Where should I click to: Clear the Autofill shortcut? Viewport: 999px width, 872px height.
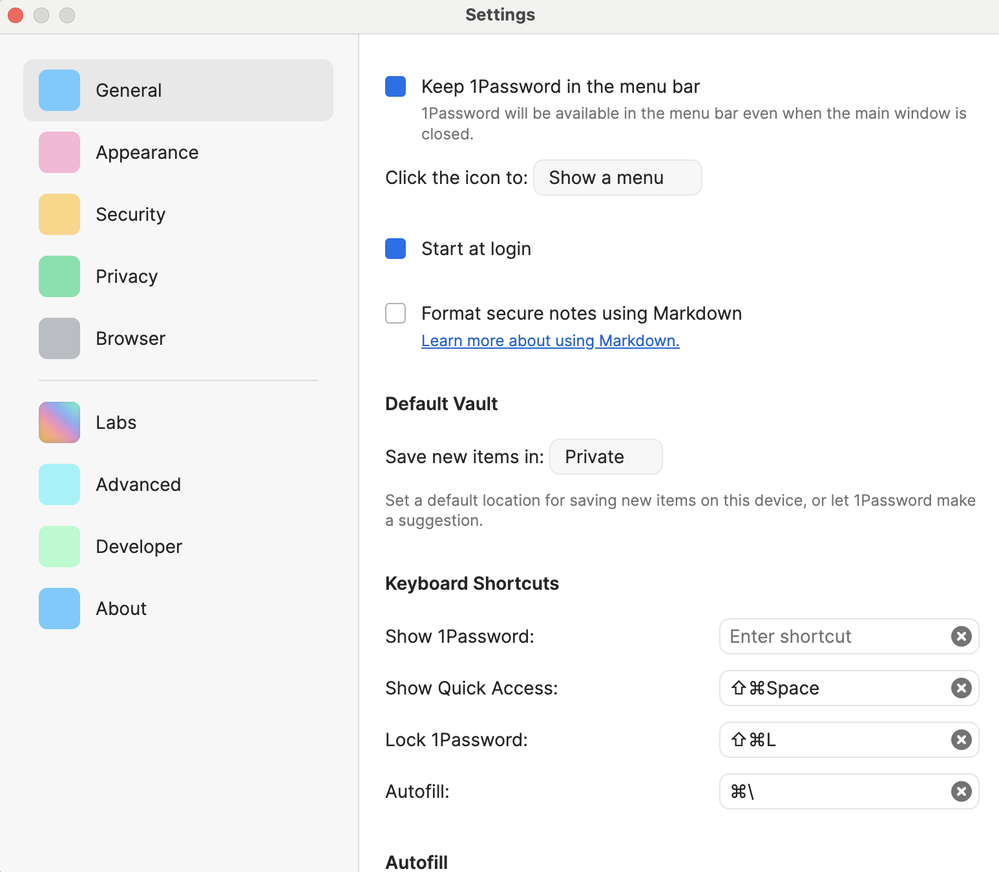coord(960,792)
